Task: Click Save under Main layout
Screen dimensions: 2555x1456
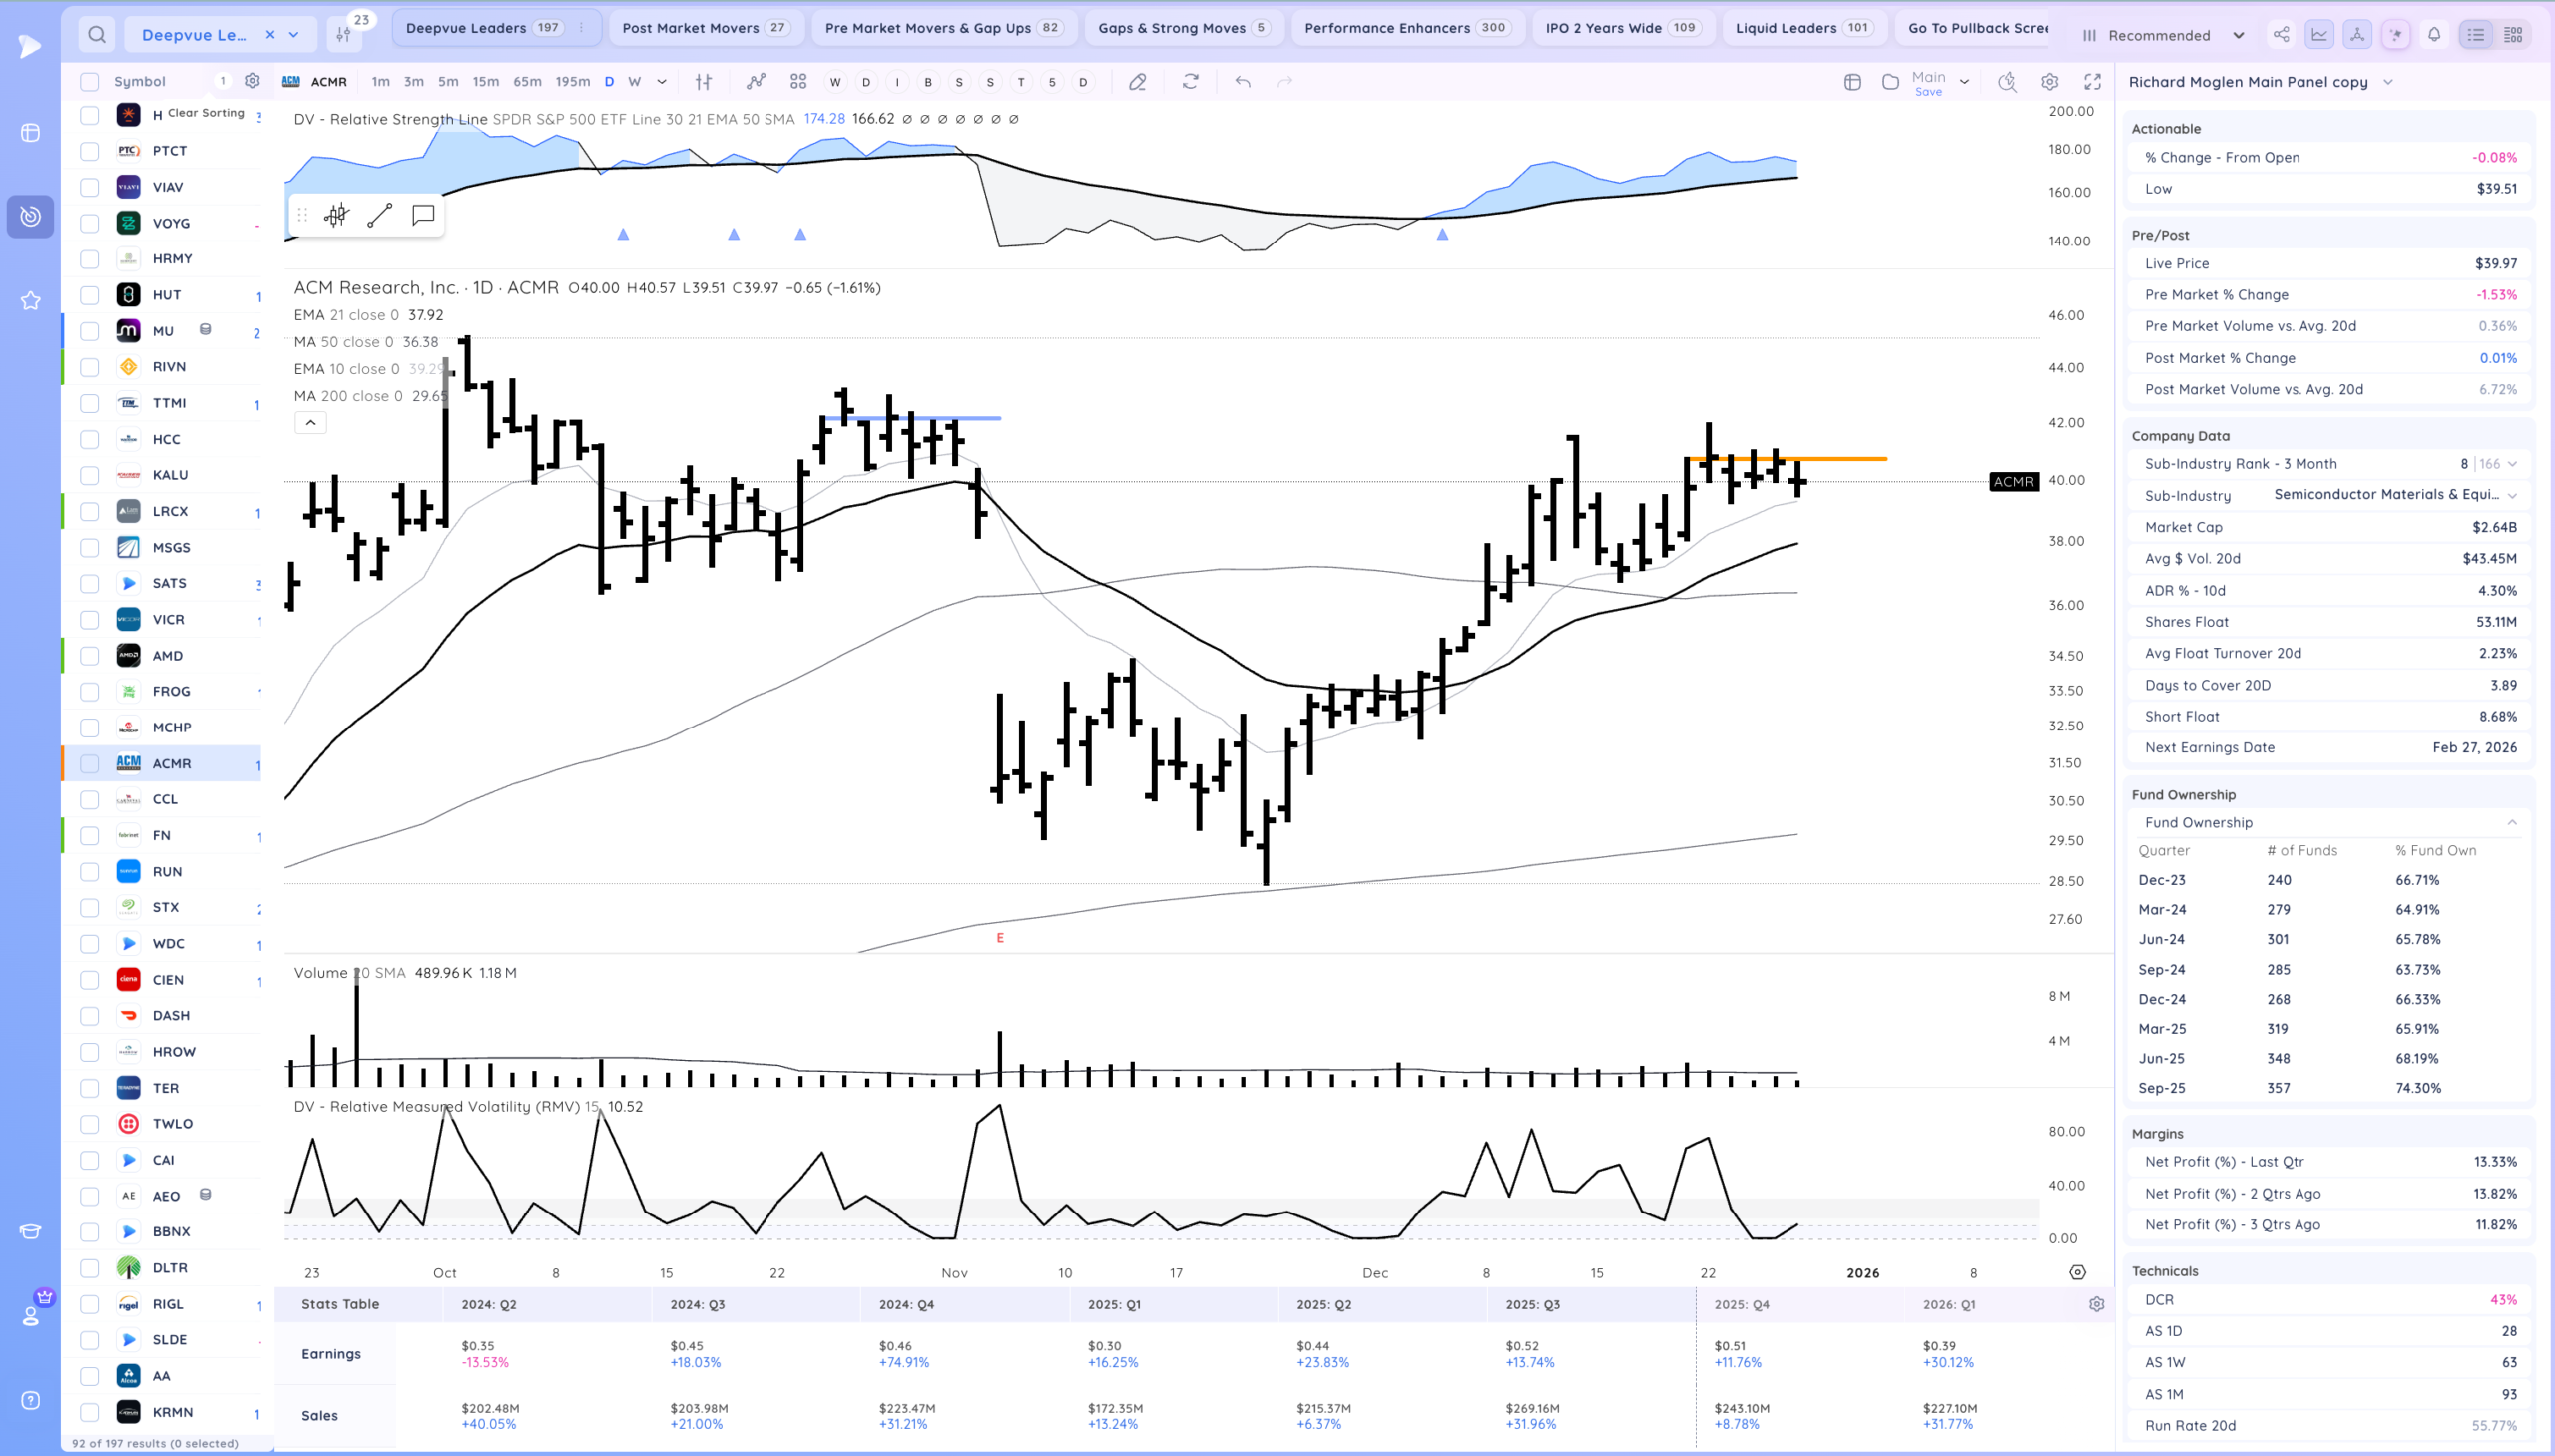Action: pos(1928,92)
